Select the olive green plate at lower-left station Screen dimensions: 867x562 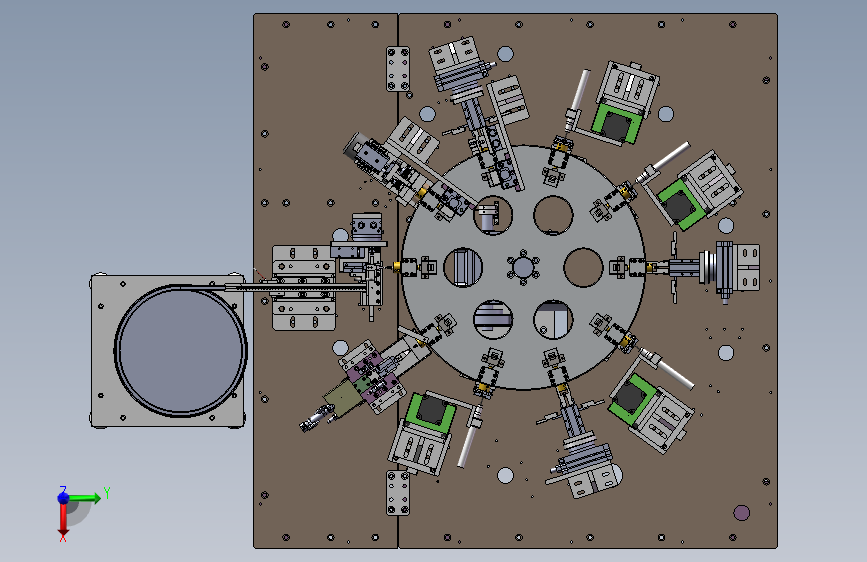tap(344, 398)
